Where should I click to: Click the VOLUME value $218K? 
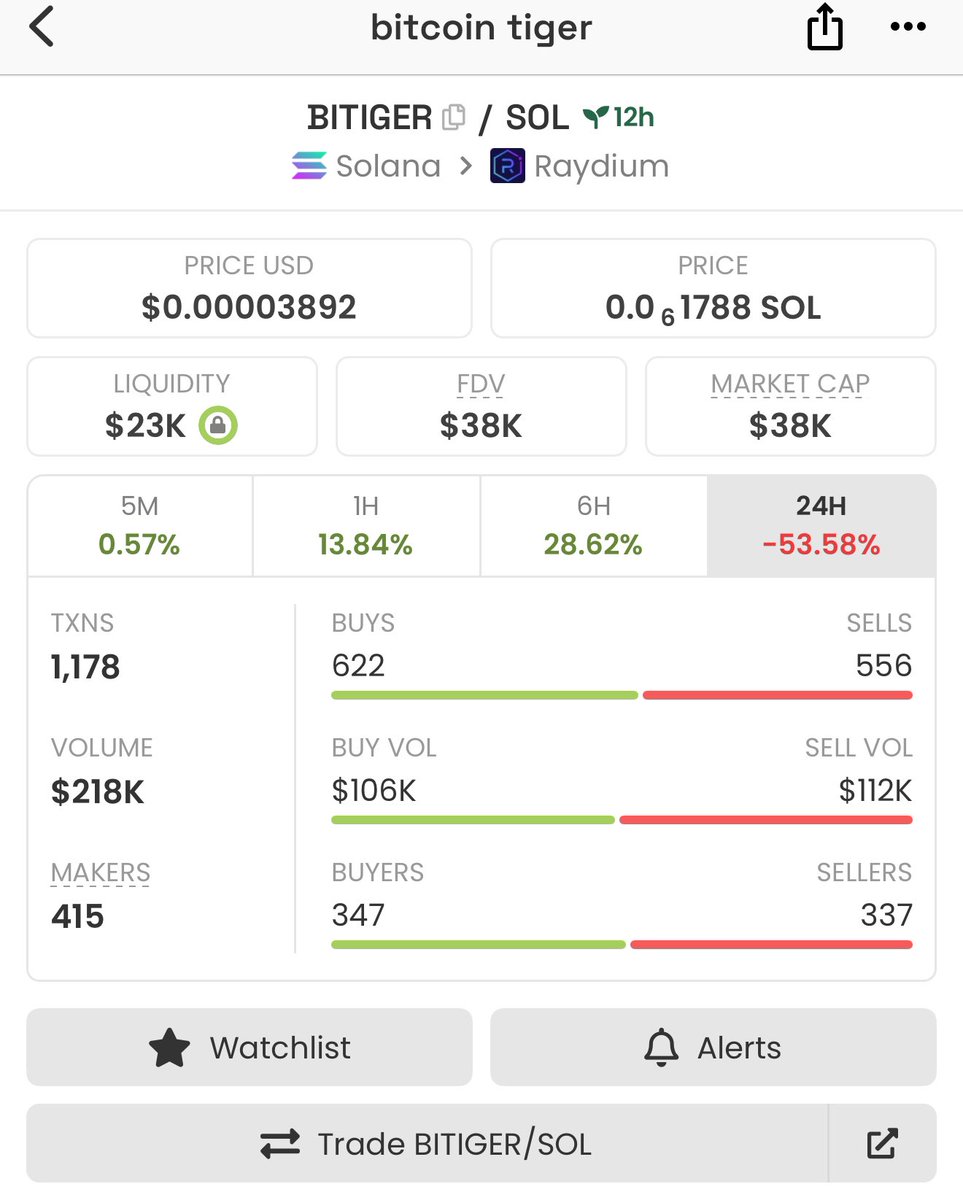pyautogui.click(x=97, y=792)
